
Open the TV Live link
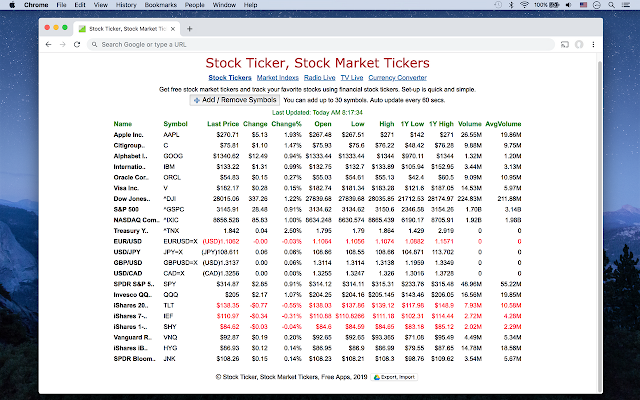point(352,78)
